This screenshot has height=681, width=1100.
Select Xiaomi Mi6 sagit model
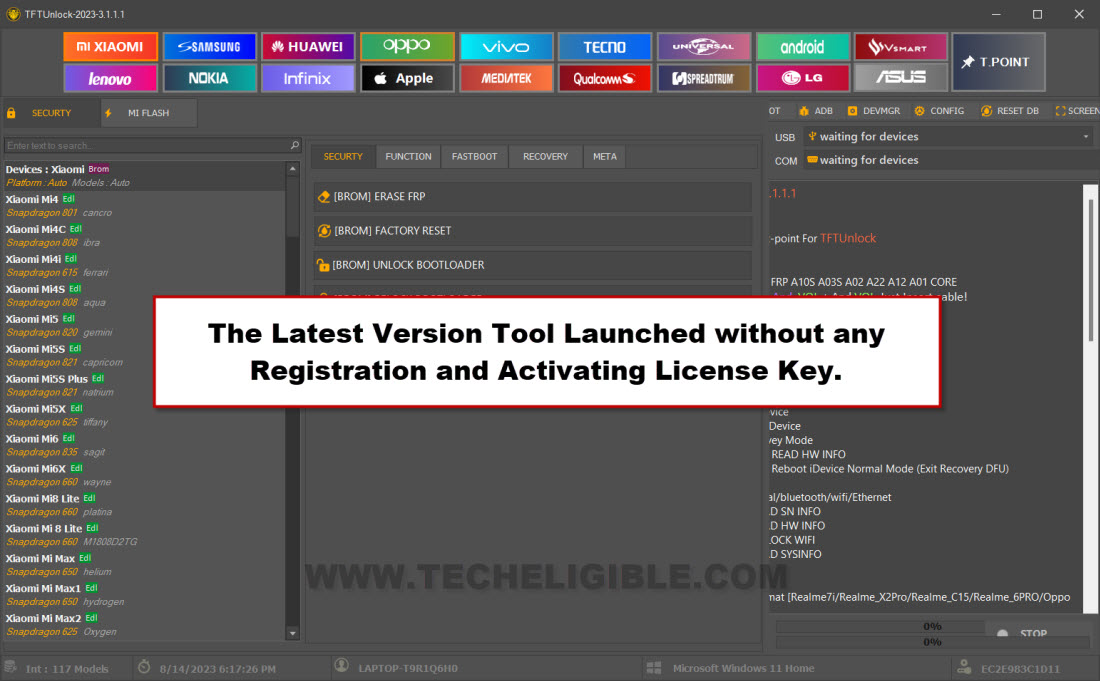144,445
